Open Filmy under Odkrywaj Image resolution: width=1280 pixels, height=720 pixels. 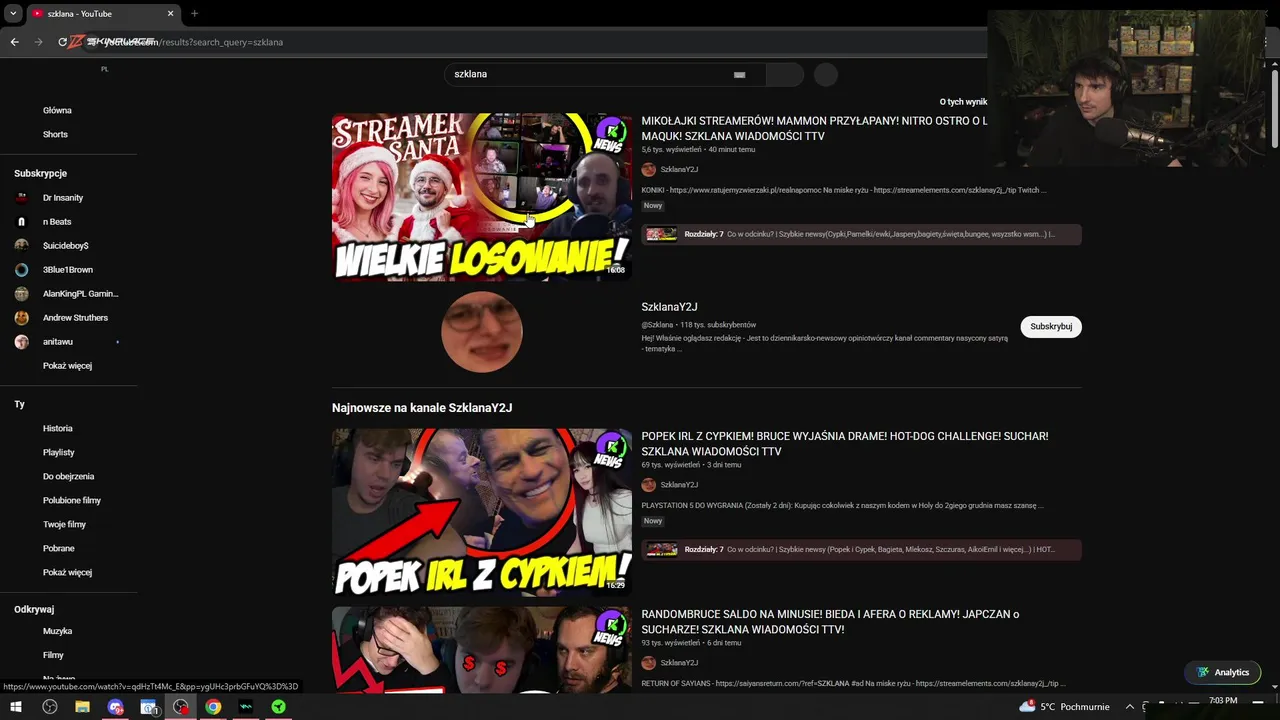(53, 655)
